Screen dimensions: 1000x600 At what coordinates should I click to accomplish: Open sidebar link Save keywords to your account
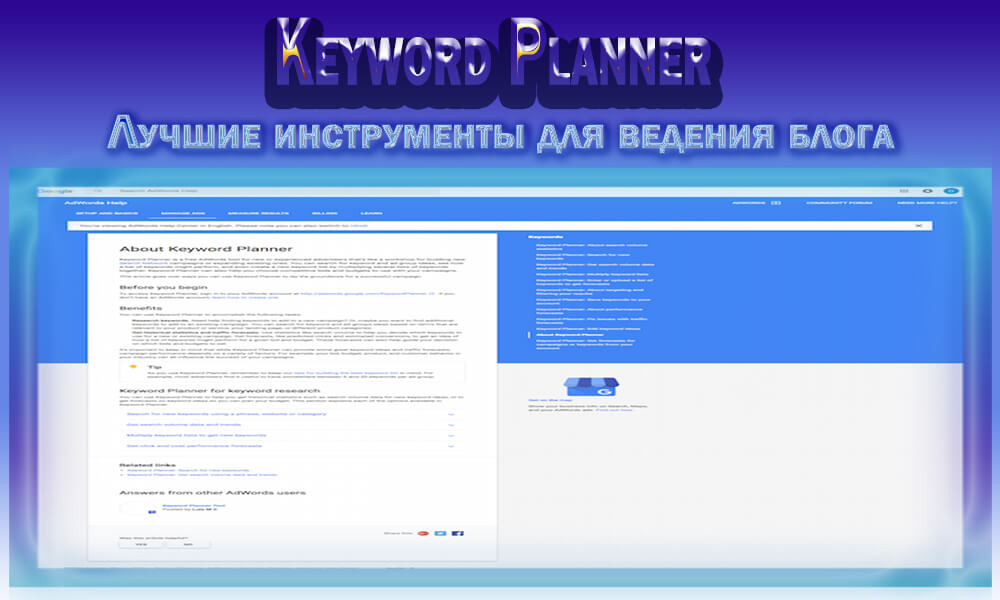click(593, 301)
